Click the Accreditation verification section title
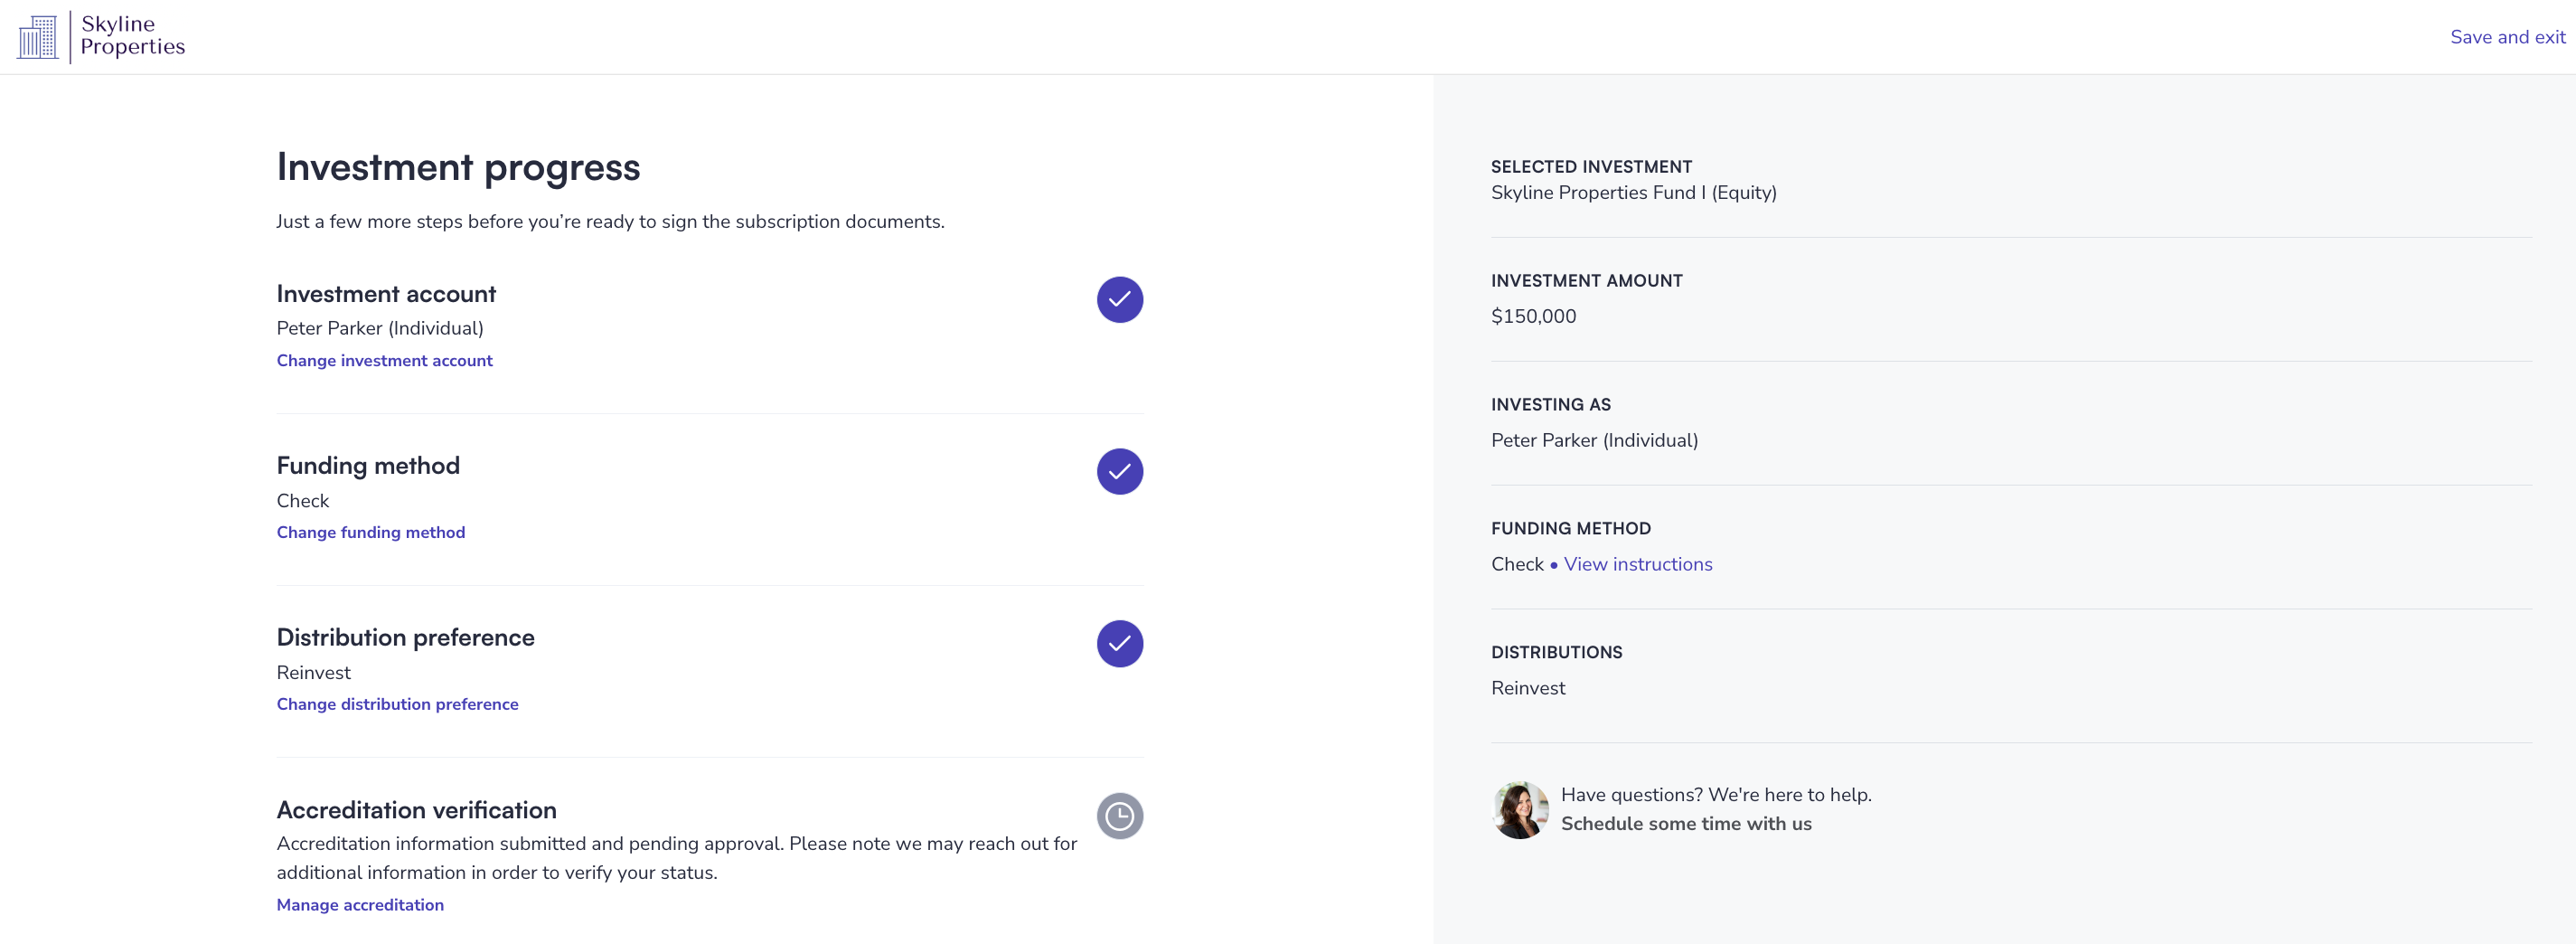Image resolution: width=2576 pixels, height=944 pixels. coord(416,810)
